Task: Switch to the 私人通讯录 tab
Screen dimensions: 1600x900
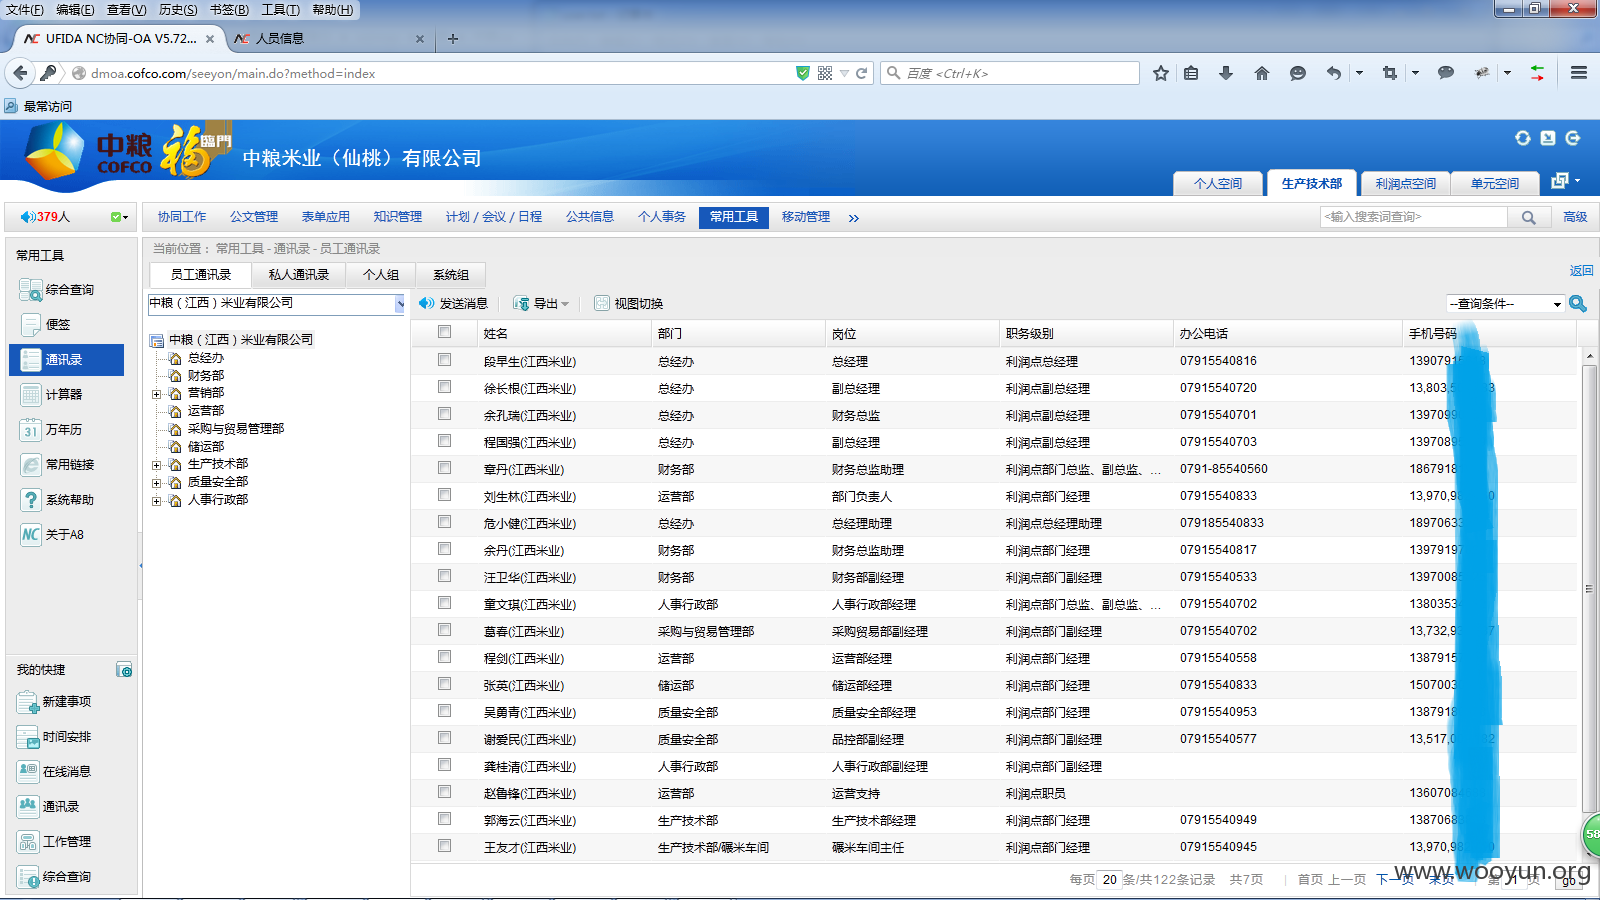Action: point(298,275)
